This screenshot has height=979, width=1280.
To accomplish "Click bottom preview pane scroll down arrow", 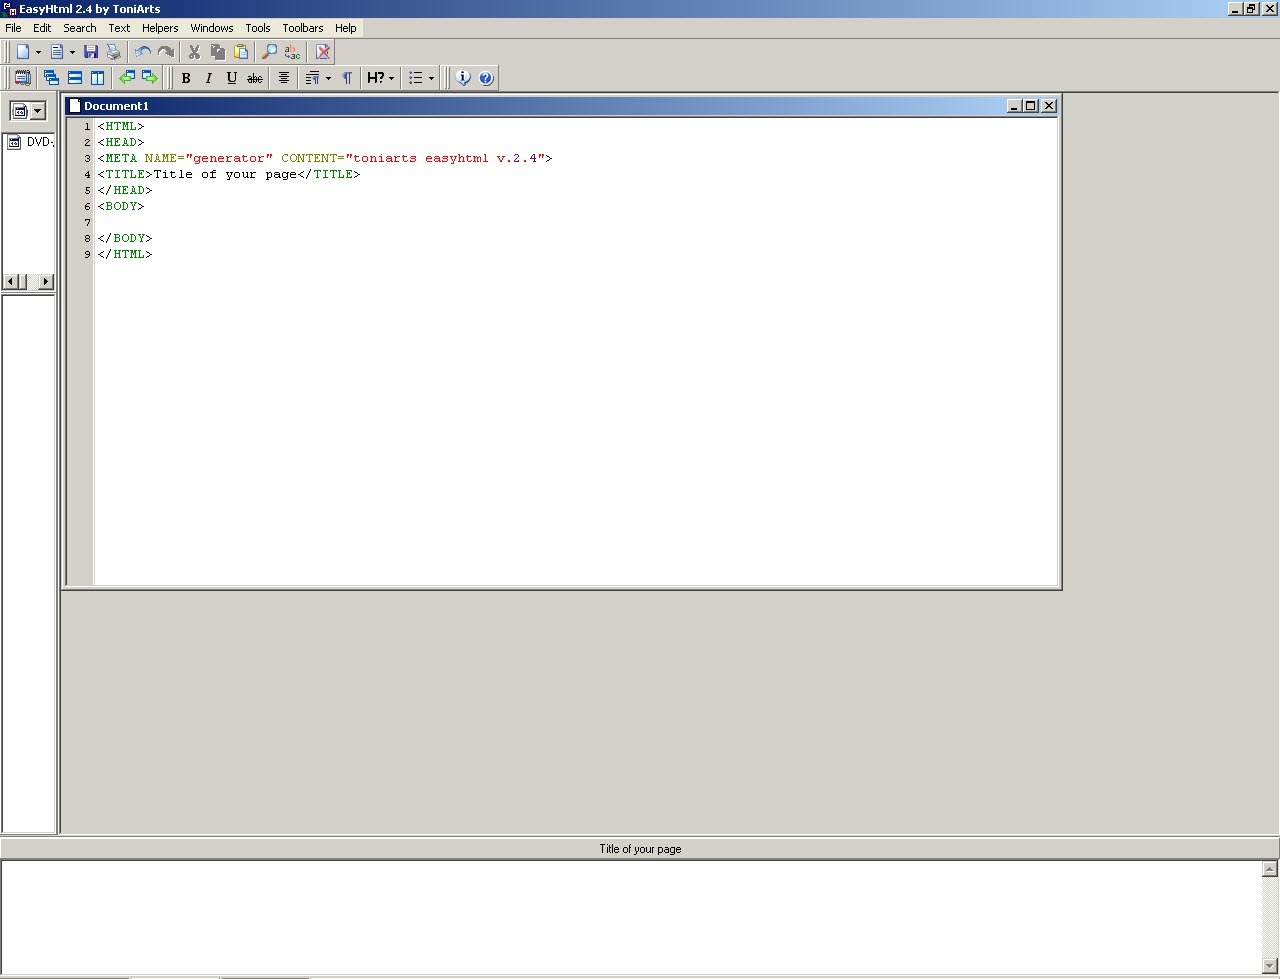I will 1271,964.
